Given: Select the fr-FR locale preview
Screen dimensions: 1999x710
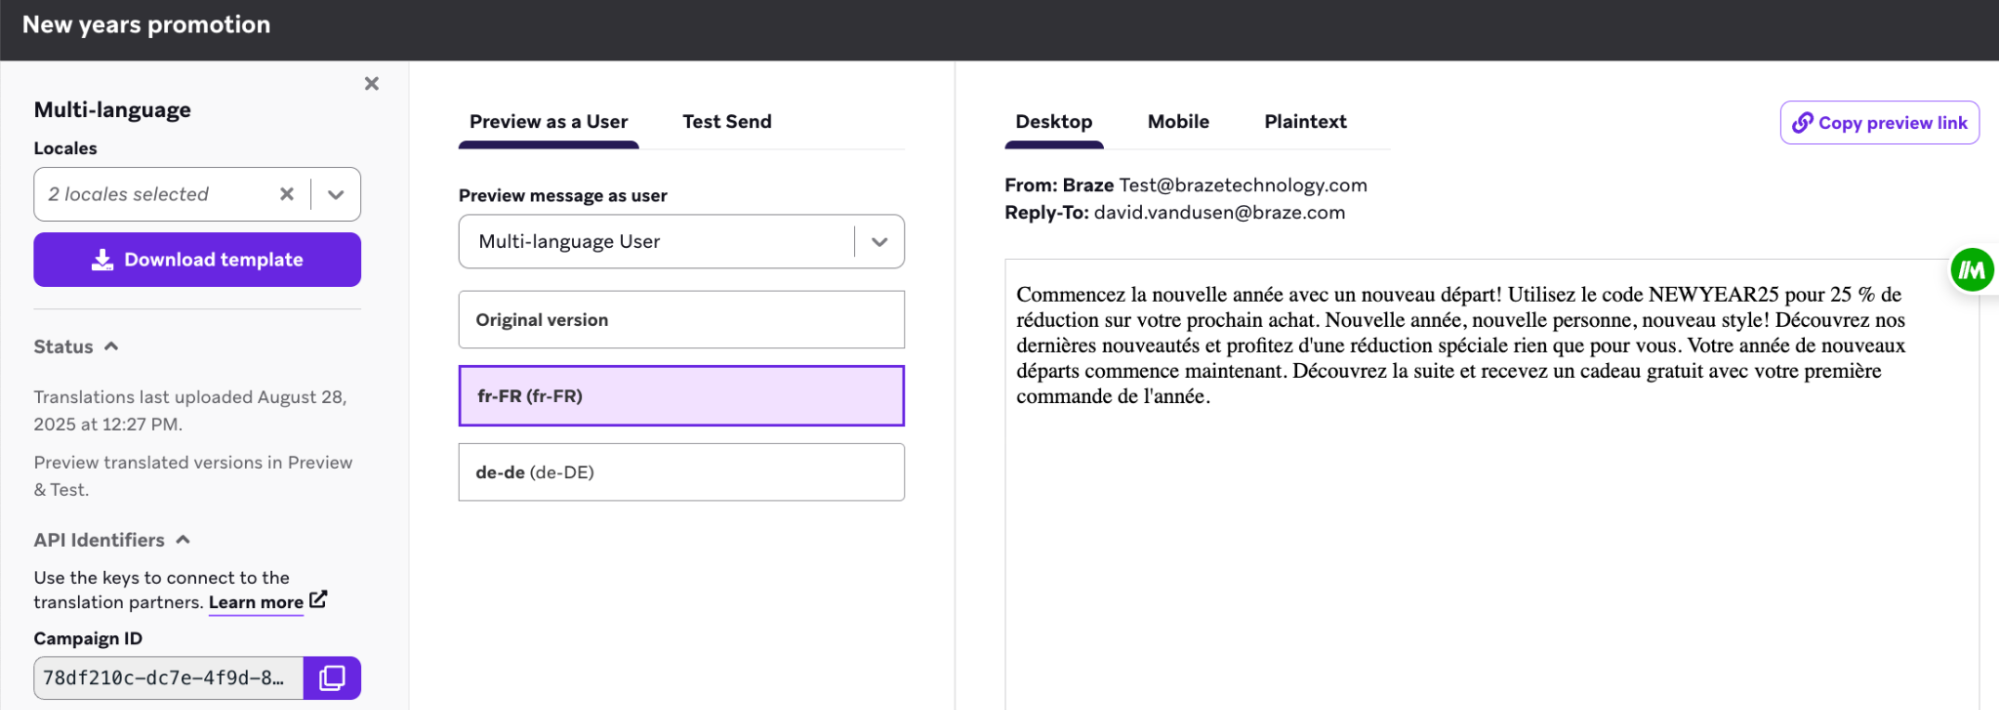Looking at the screenshot, I should pos(681,396).
